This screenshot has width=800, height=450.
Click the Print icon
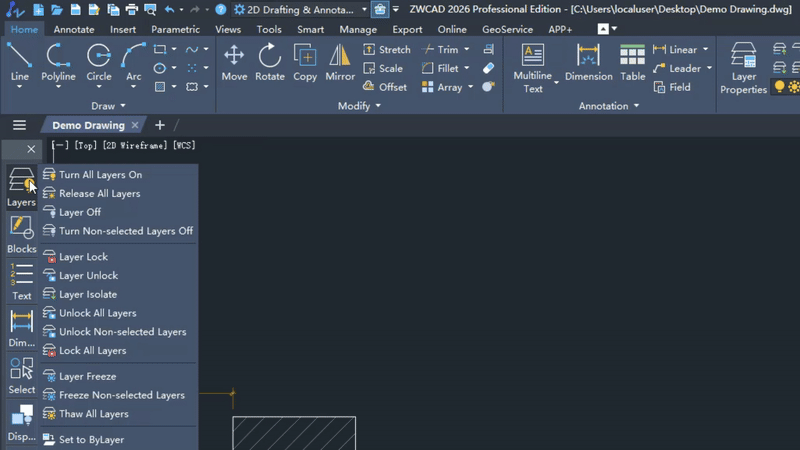[x=132, y=9]
